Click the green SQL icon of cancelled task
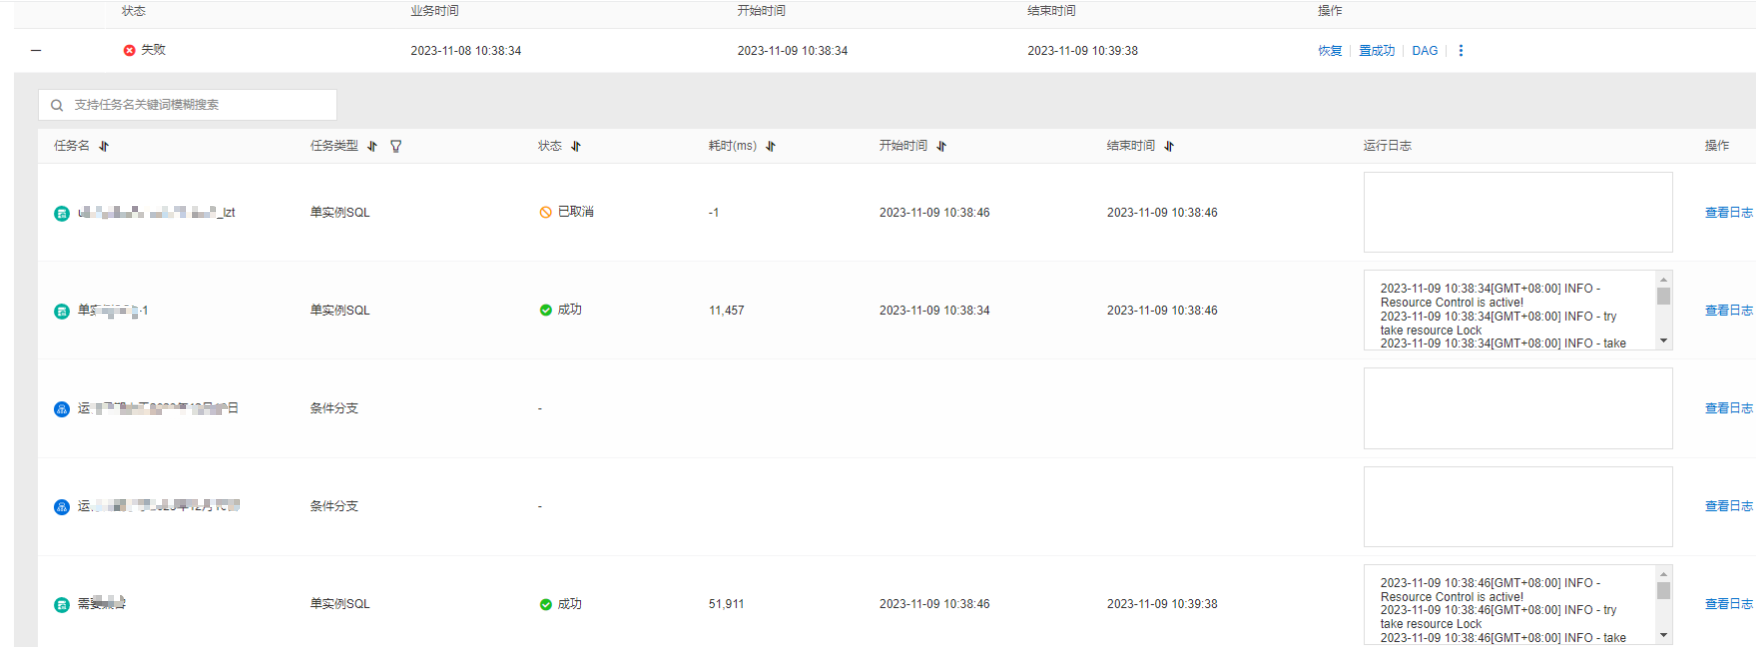 pos(61,213)
